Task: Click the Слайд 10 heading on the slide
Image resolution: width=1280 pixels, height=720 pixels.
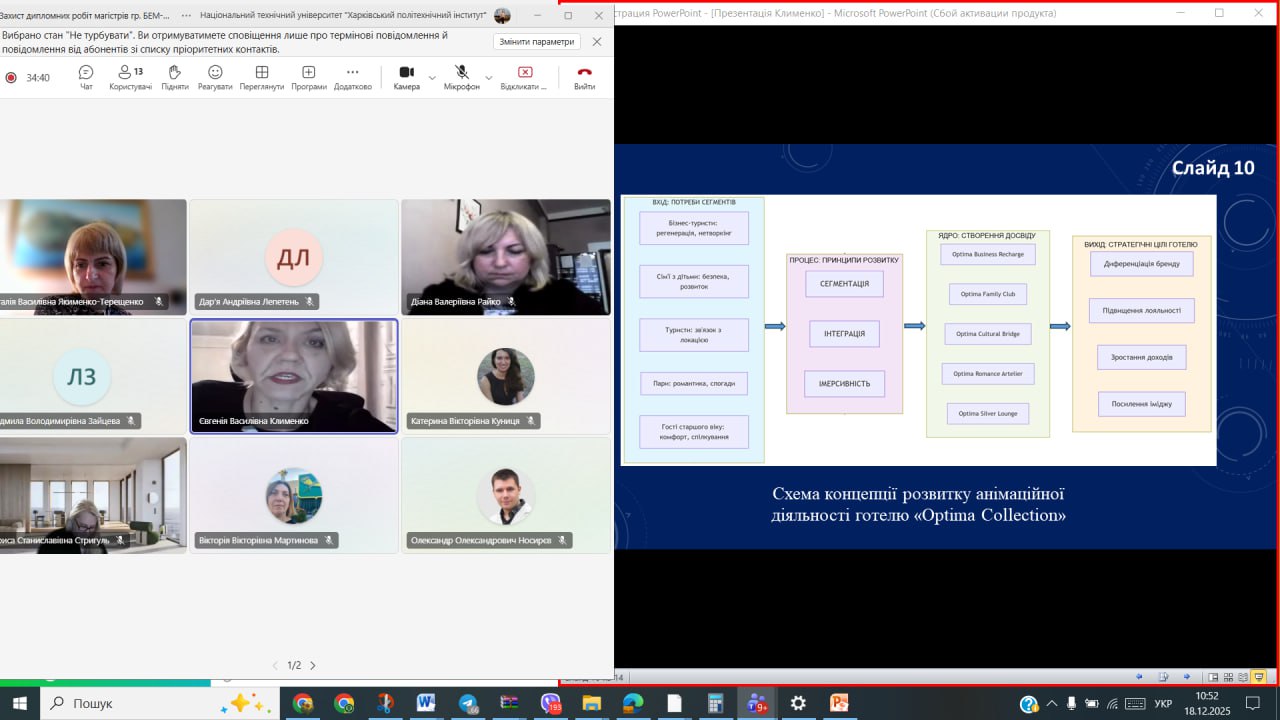Action: (x=1212, y=168)
